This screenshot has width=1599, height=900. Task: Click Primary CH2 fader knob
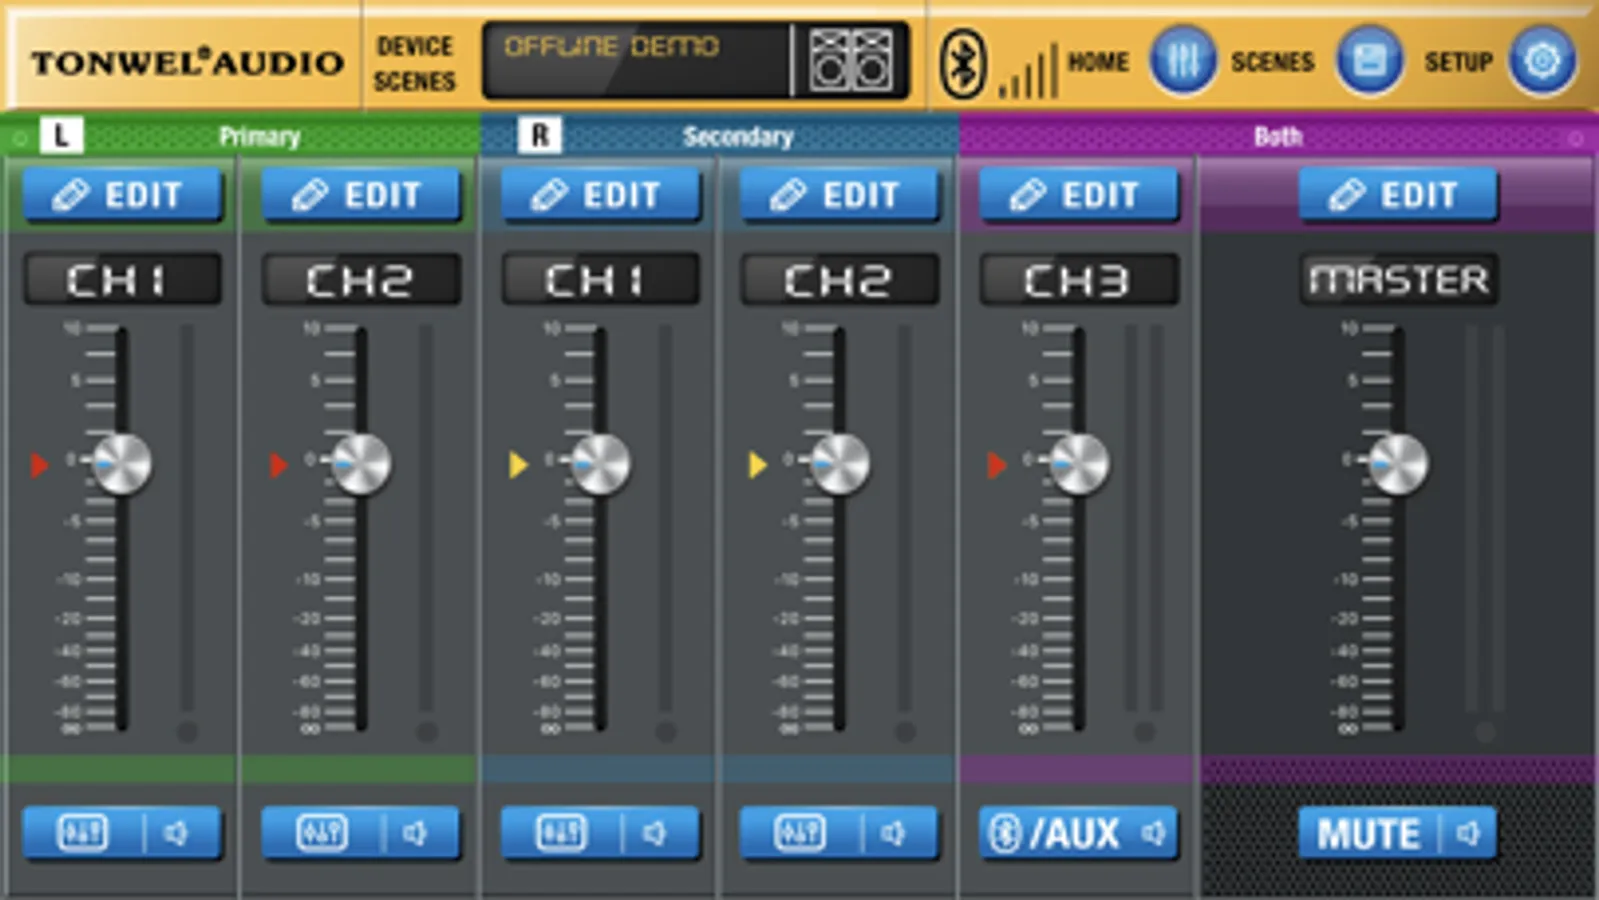point(361,464)
